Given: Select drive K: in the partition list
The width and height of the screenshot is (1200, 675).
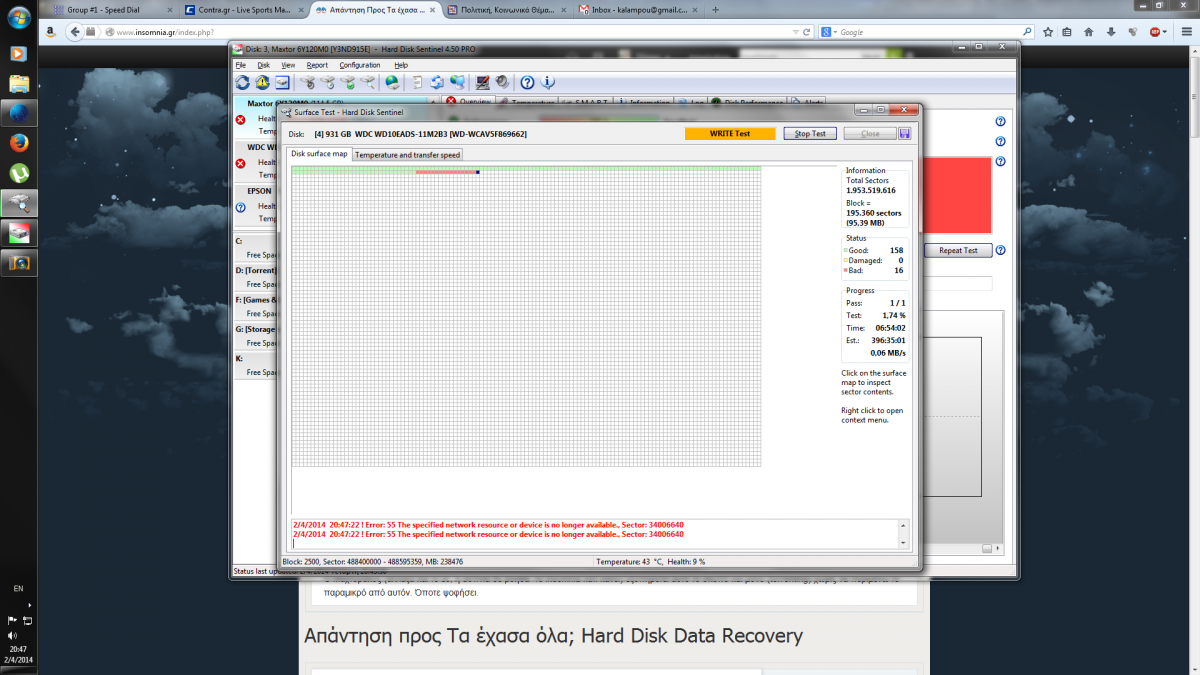Looking at the screenshot, I should pyautogui.click(x=254, y=364).
